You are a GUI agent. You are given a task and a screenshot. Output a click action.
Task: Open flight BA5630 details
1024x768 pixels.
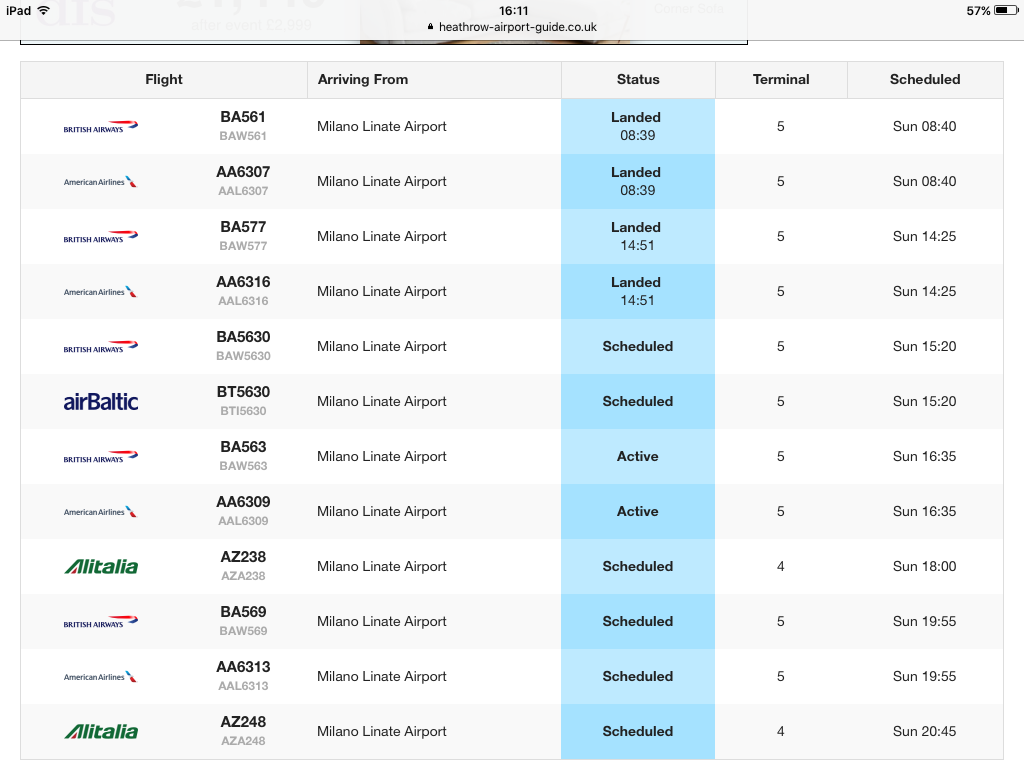tap(243, 336)
